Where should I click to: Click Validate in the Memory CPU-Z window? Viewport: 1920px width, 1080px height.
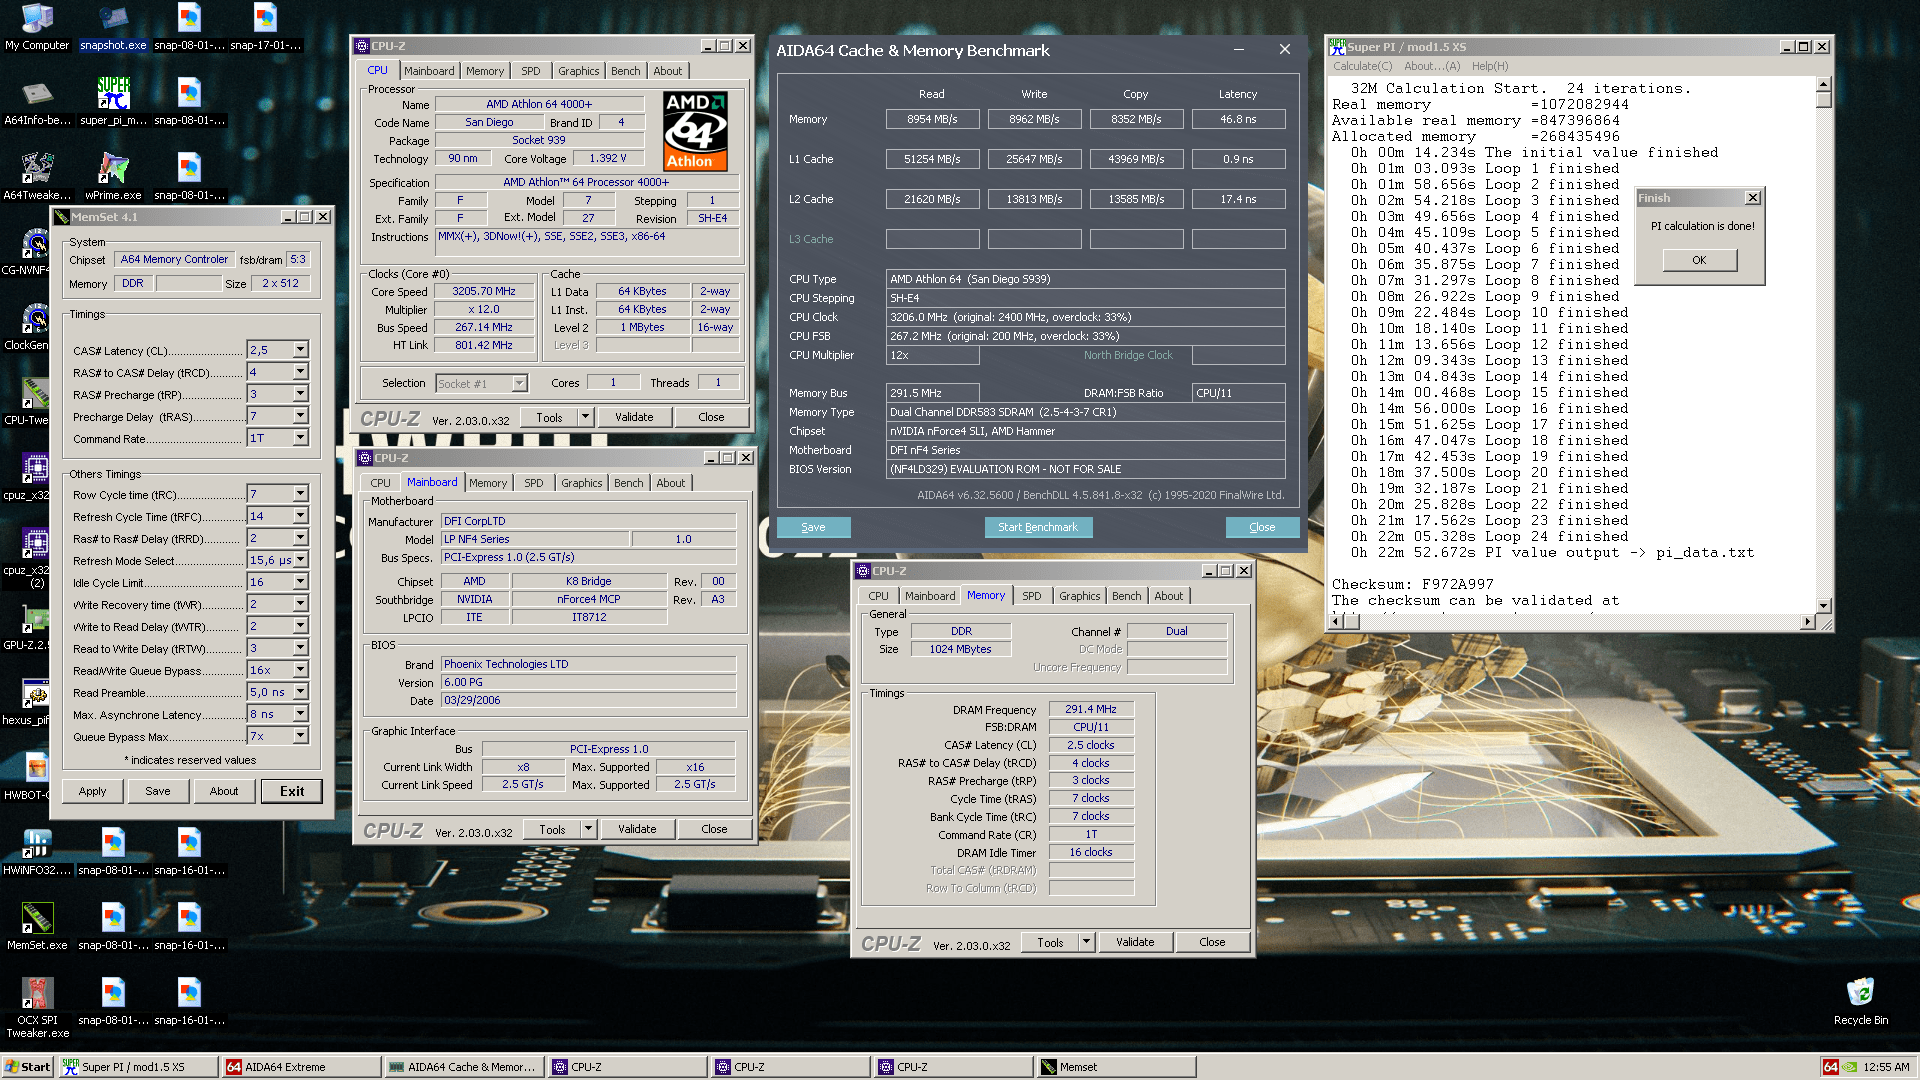point(1135,942)
